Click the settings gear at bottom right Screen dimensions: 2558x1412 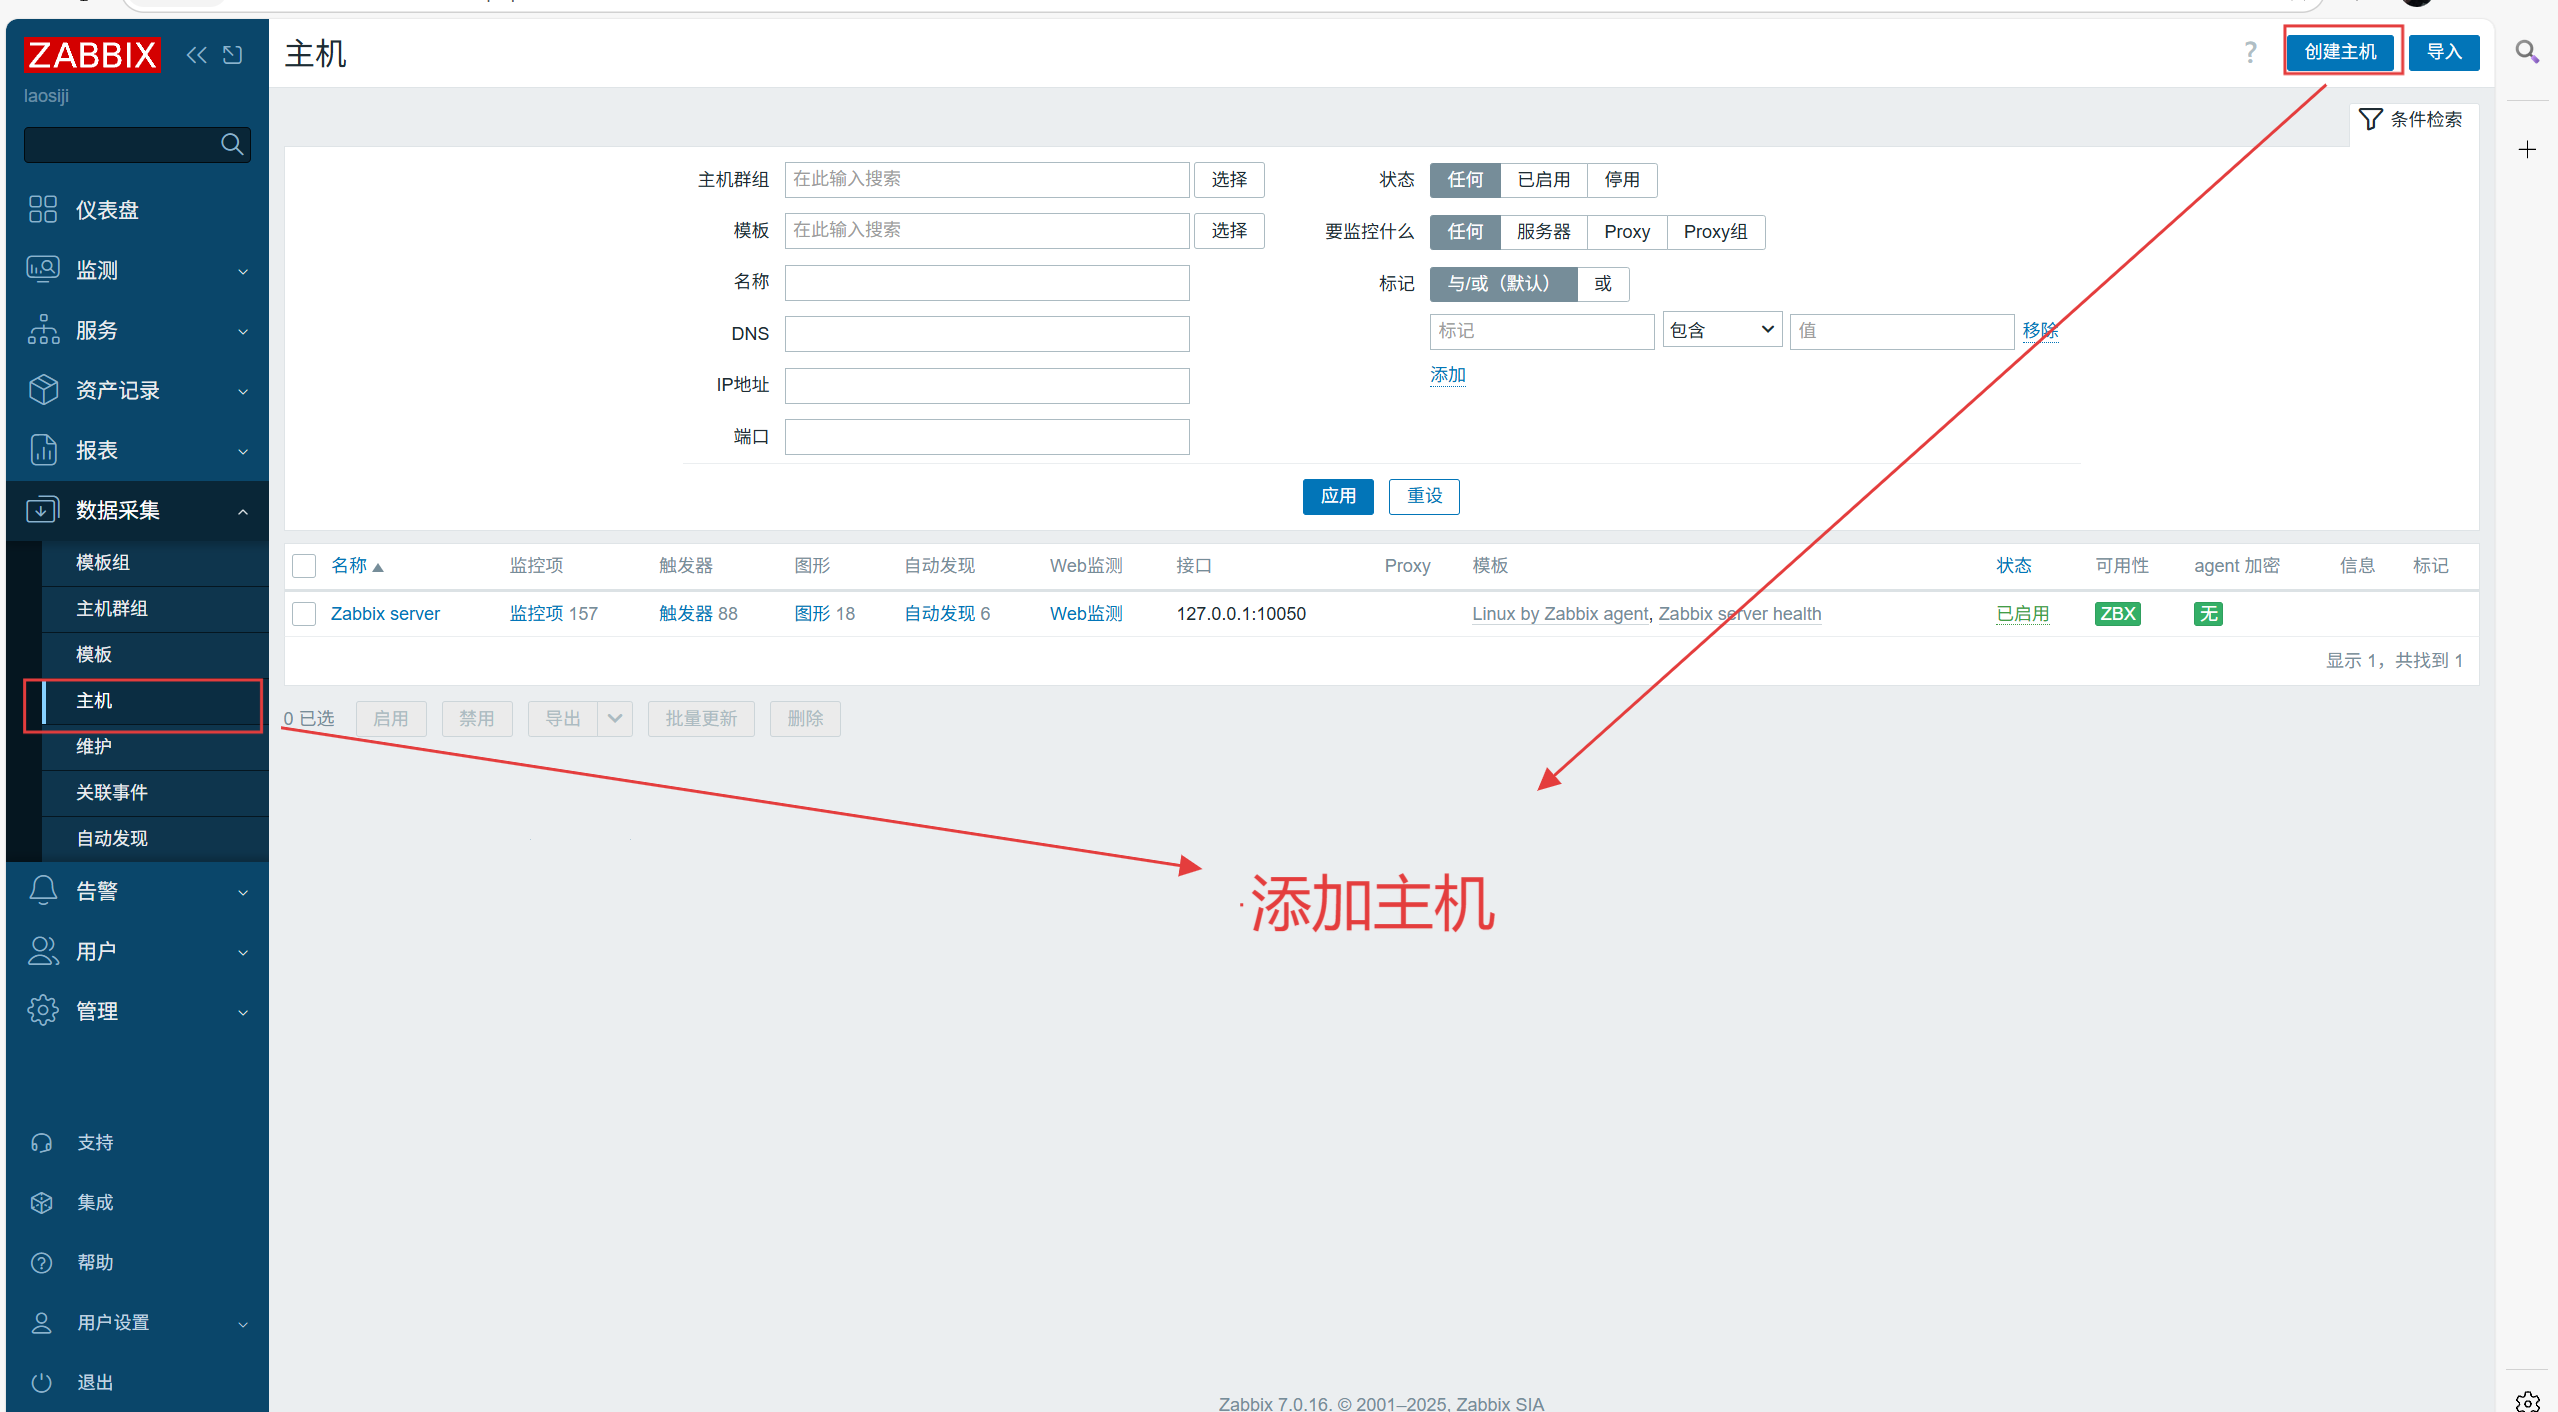click(x=2527, y=1401)
